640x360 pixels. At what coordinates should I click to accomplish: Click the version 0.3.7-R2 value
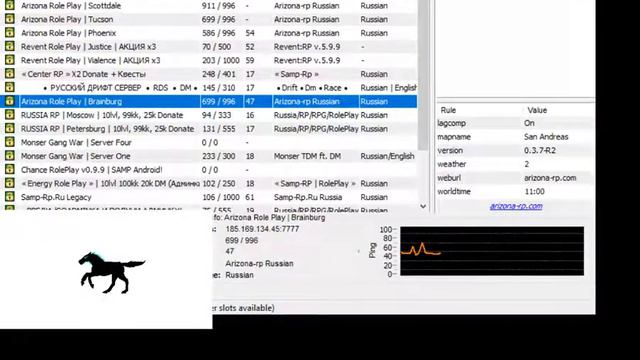pos(540,151)
